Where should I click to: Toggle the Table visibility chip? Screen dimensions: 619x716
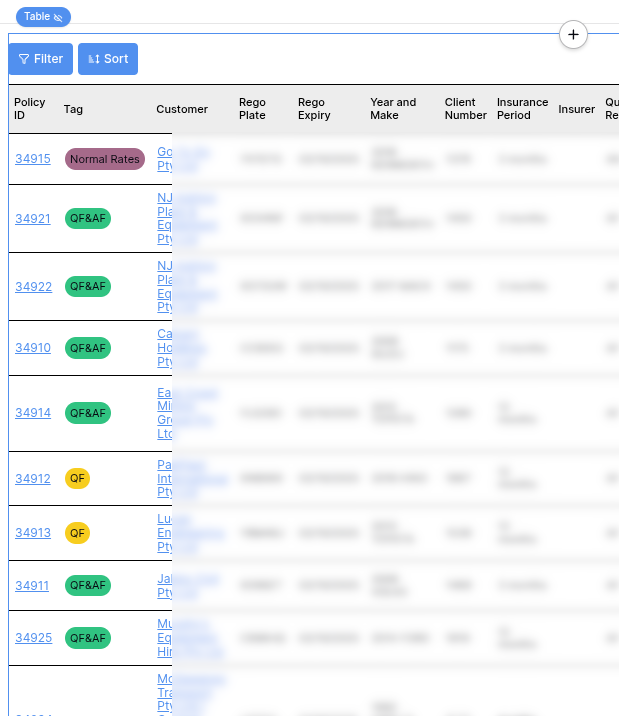(43, 17)
